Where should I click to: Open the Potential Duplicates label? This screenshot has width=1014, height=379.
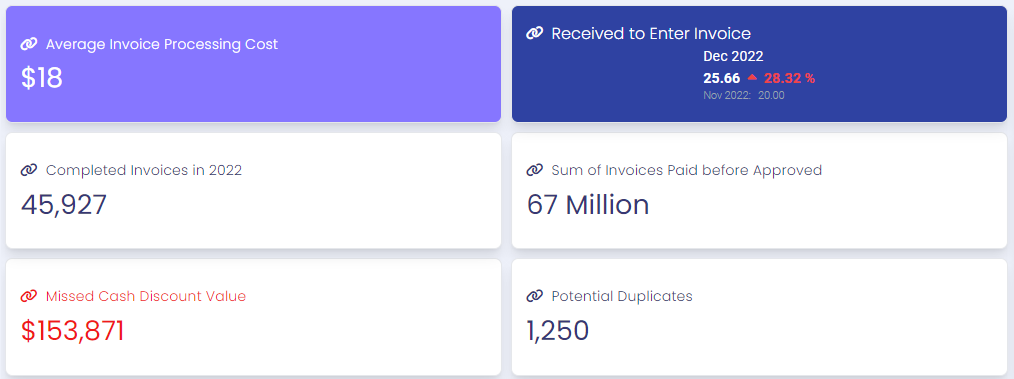coord(621,296)
